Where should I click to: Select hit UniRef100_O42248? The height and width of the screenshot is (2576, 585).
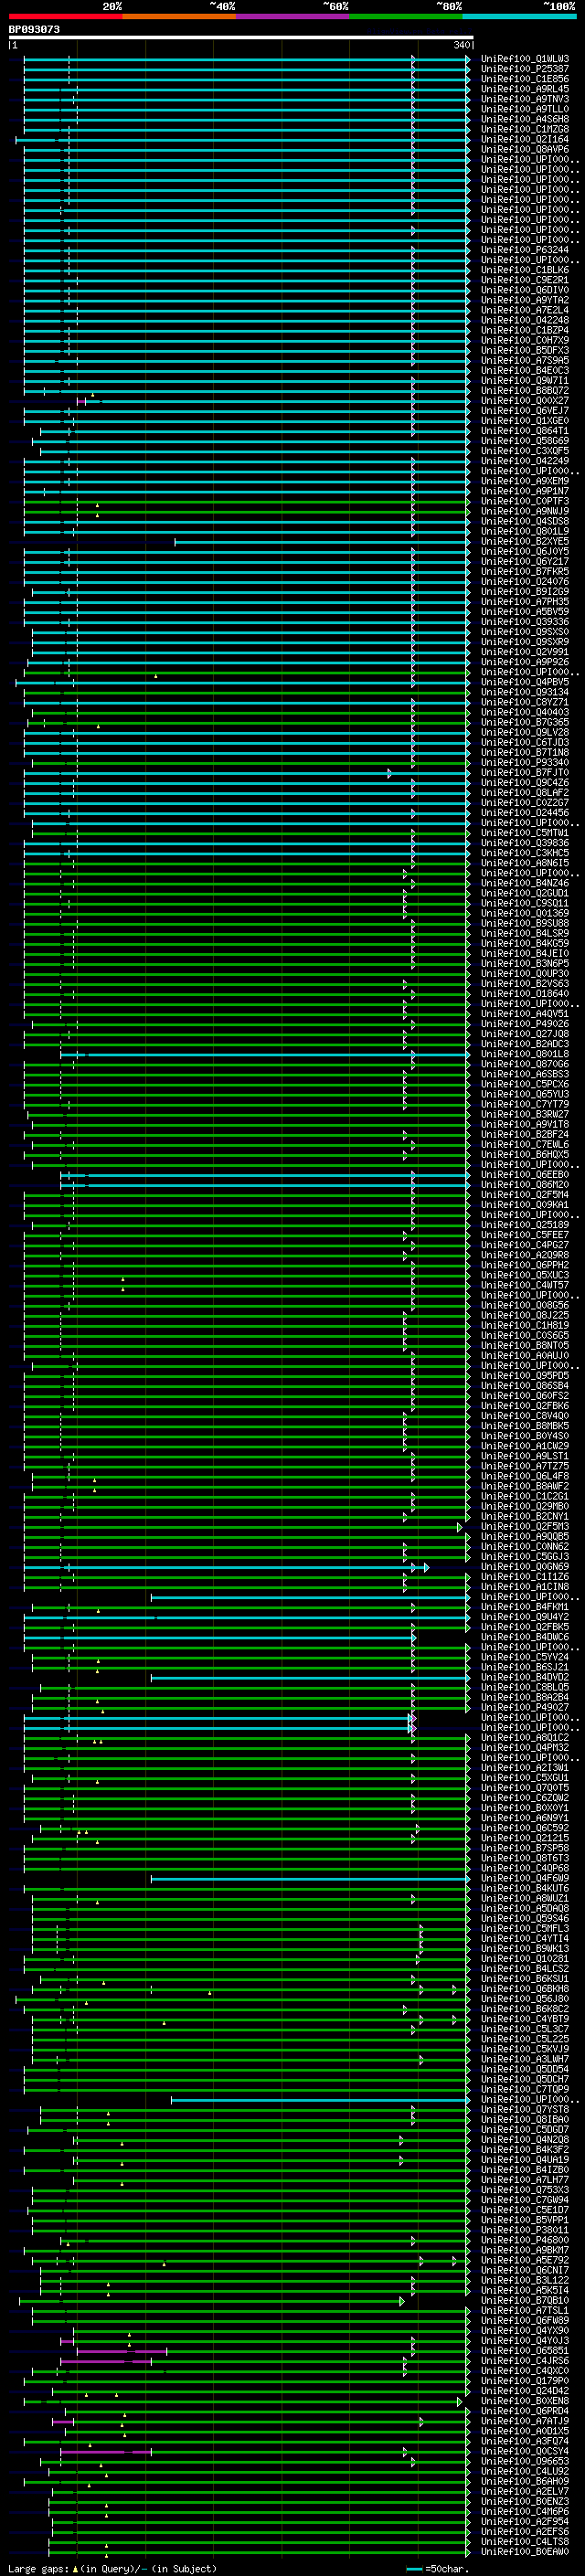tap(525, 320)
